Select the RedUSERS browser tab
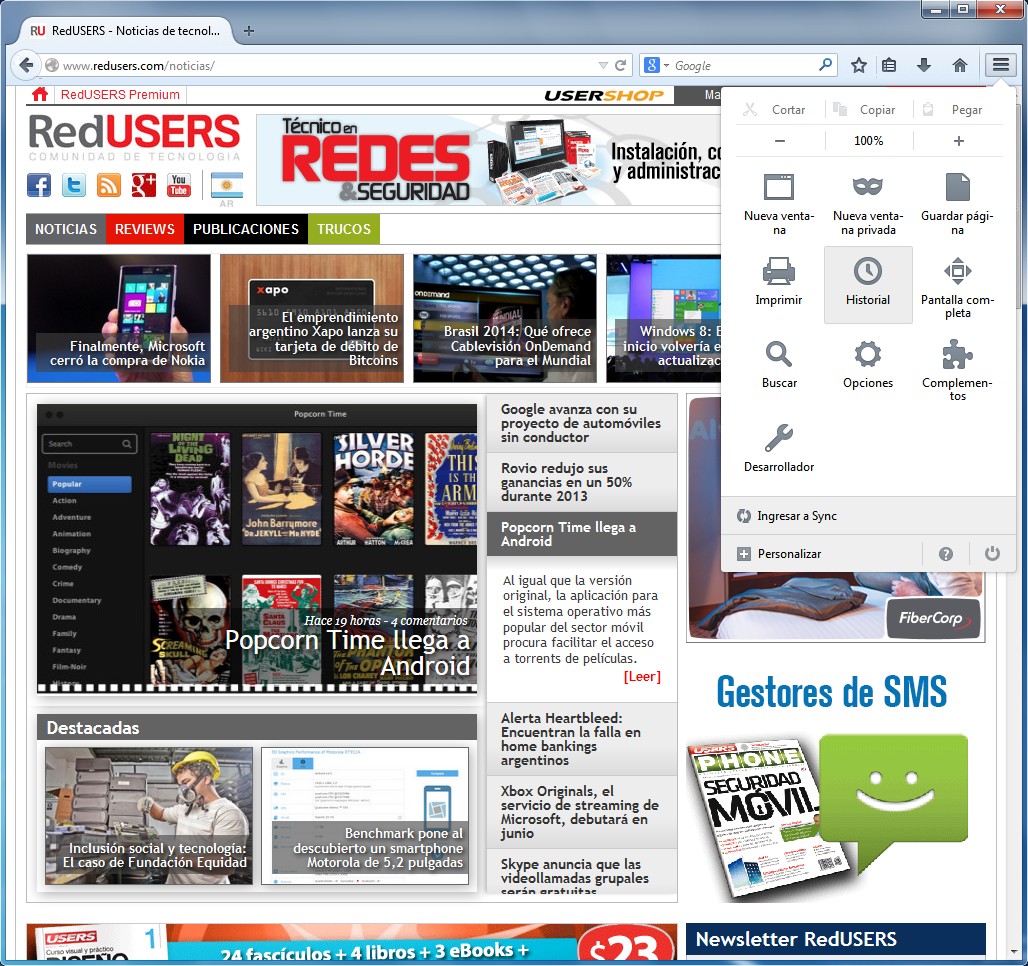The width and height of the screenshot is (1028, 966). [125, 31]
